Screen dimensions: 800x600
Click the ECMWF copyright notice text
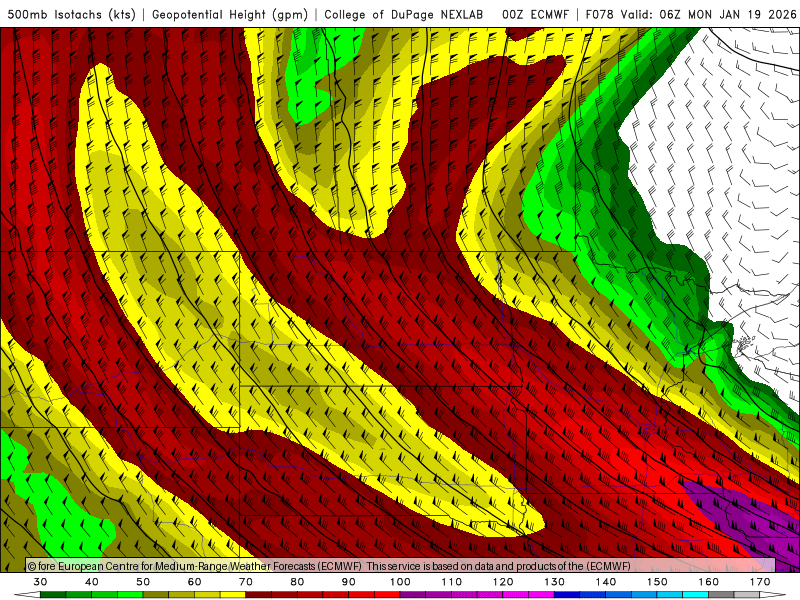tap(329, 566)
